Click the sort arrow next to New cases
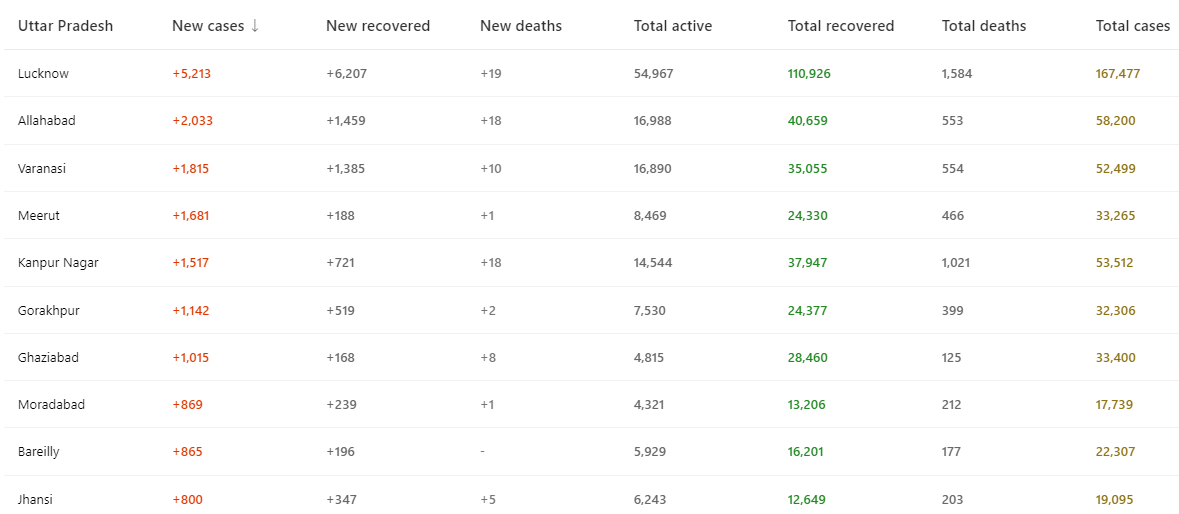Screen dimensions: 1179x514 (255, 26)
